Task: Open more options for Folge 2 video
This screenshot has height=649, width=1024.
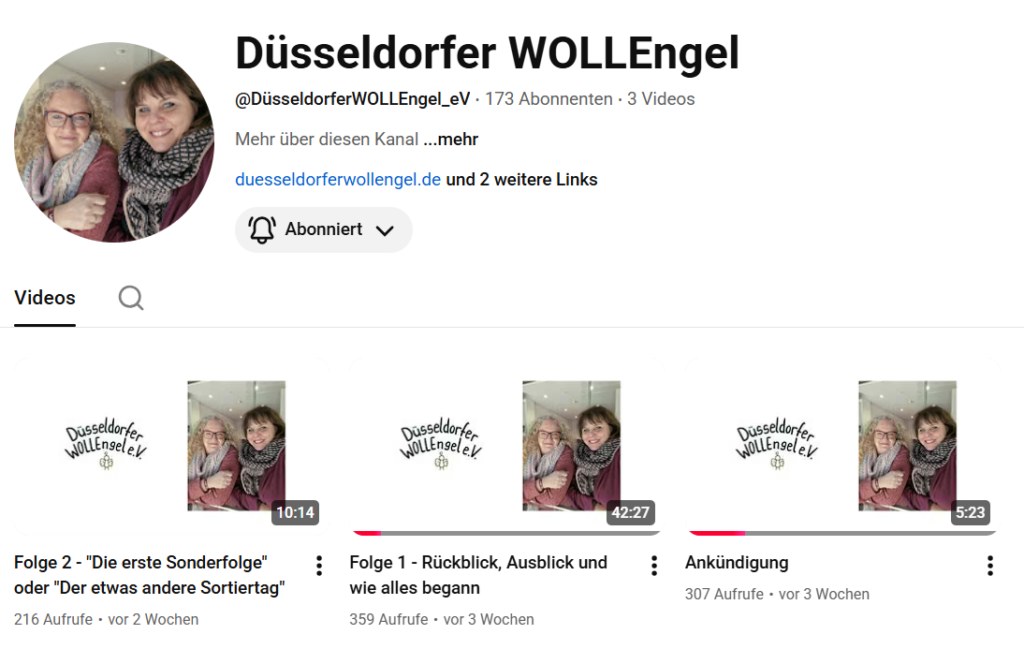Action: coord(319,565)
